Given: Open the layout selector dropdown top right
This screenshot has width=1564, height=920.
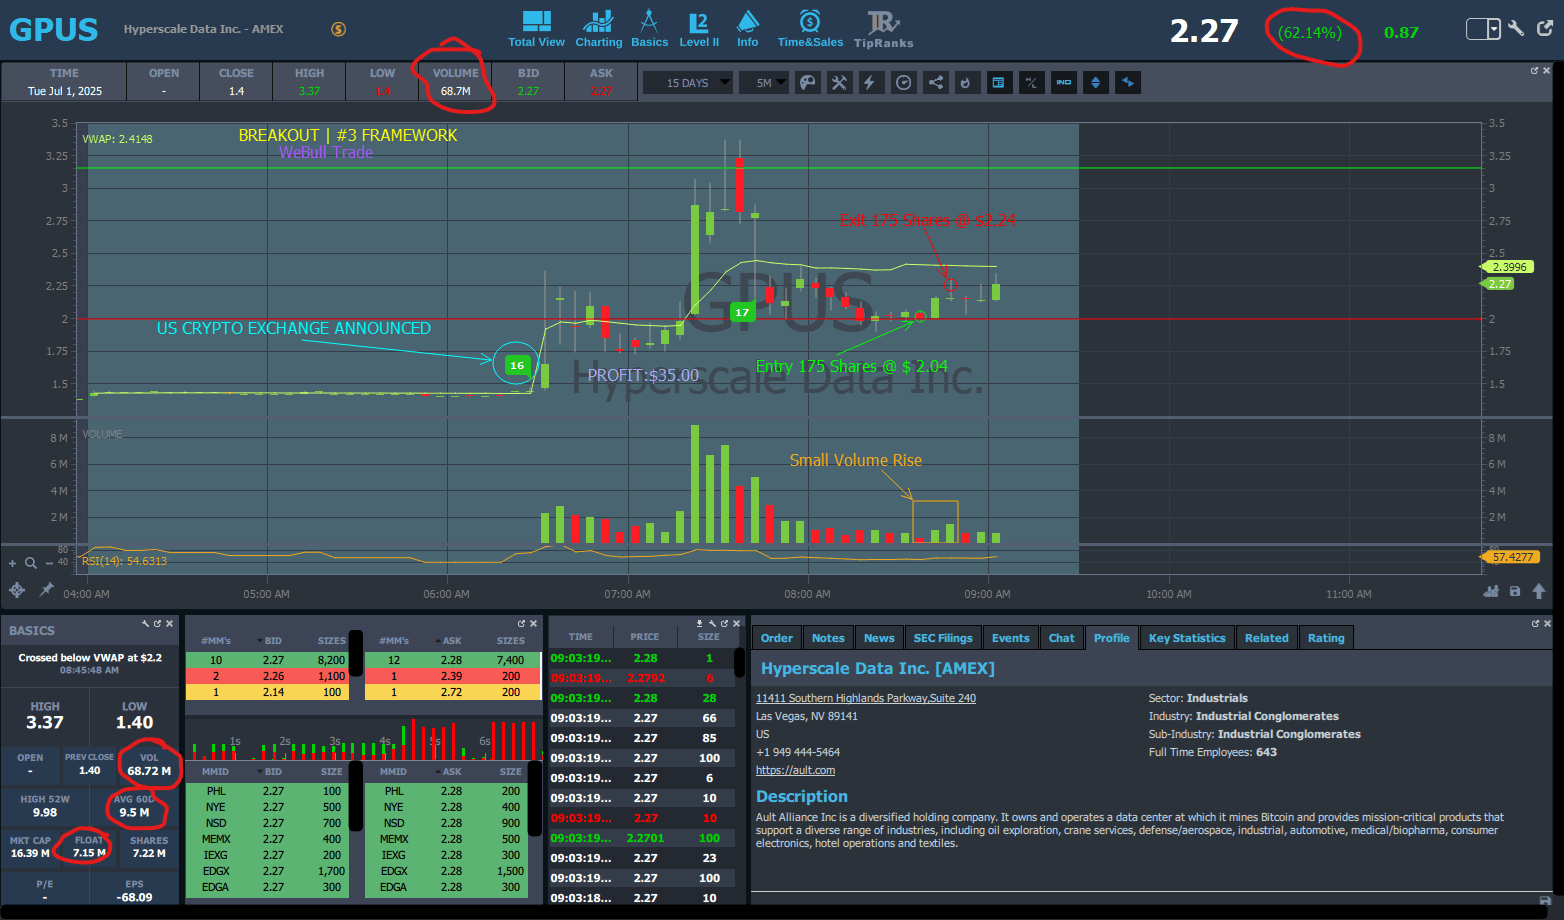Looking at the screenshot, I should 1483,29.
